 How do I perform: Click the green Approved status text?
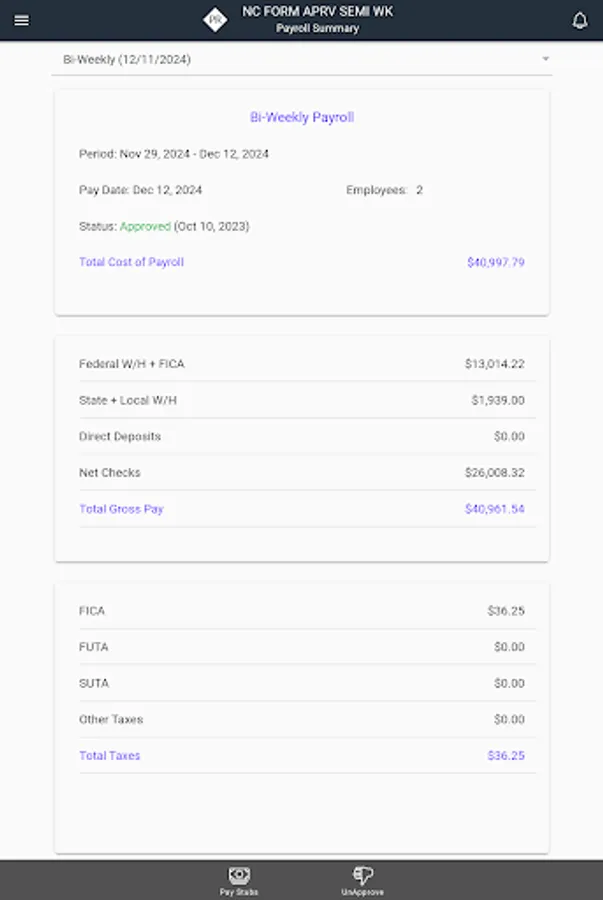[x=145, y=226]
